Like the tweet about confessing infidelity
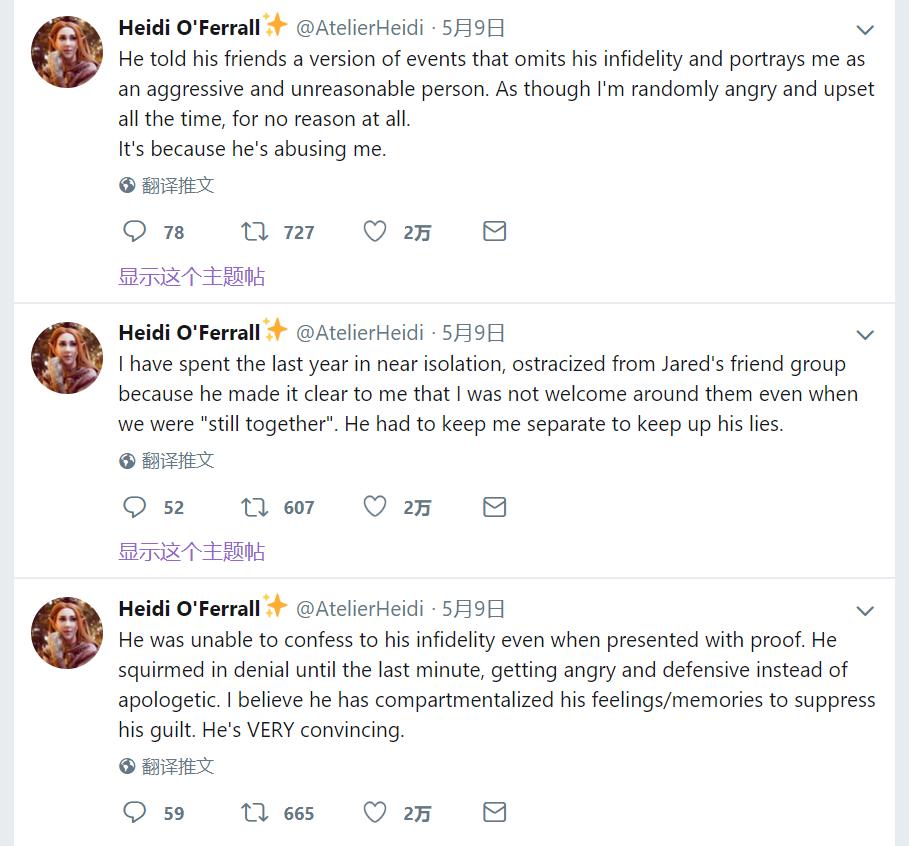The width and height of the screenshot is (909, 846). (375, 812)
